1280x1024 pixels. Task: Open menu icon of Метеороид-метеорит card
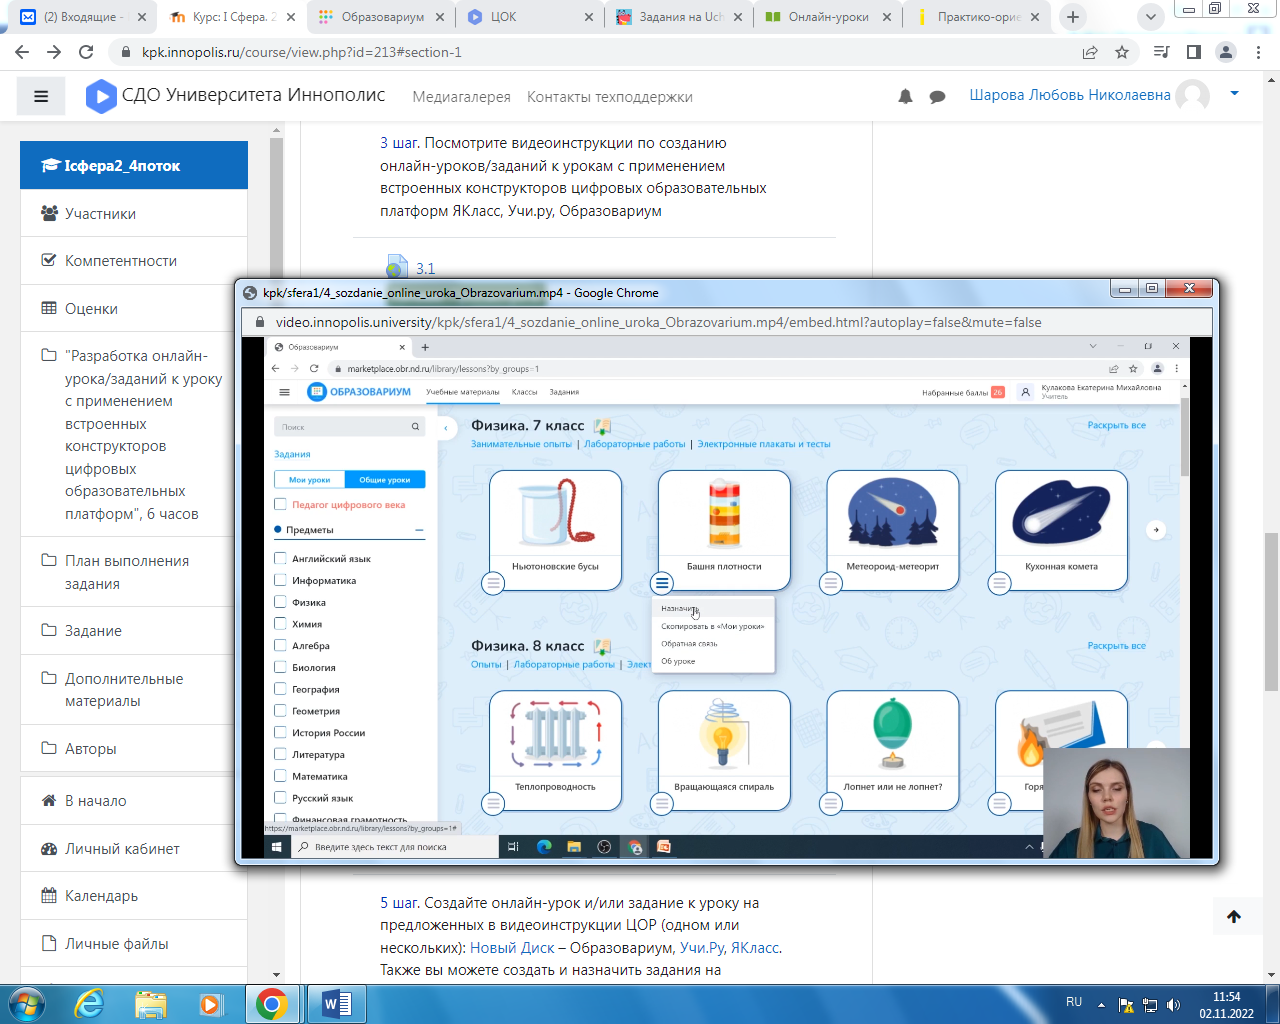[831, 583]
